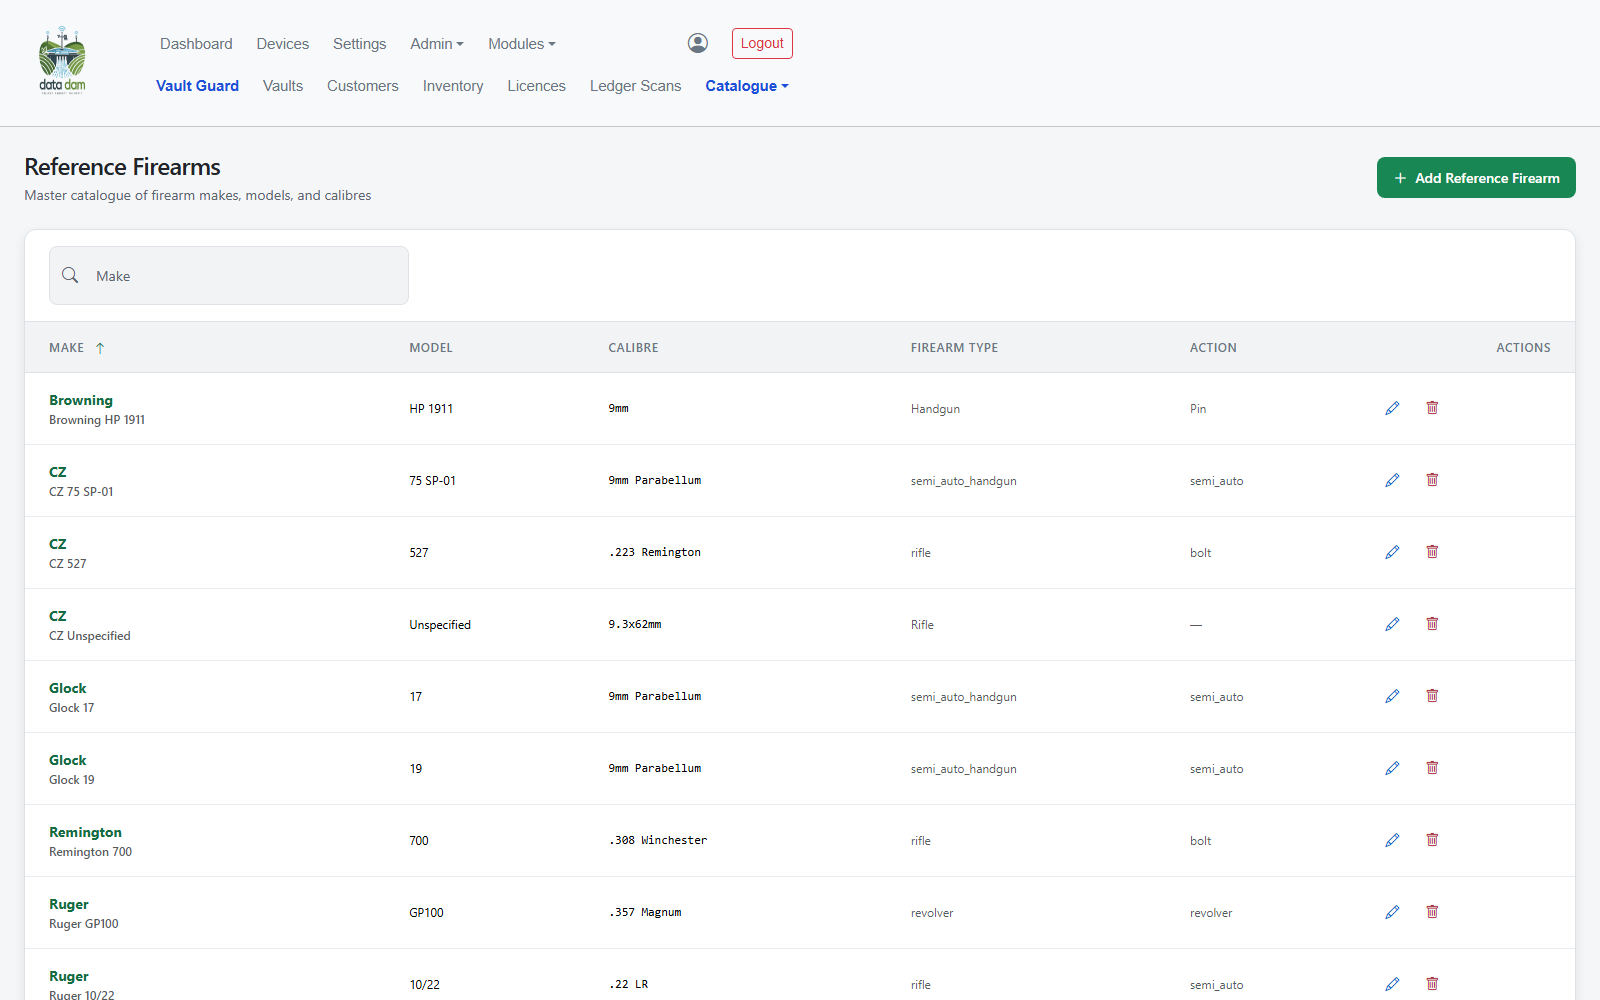The height and width of the screenshot is (1000, 1600).
Task: Open the Glock link for model 17
Action: (68, 688)
